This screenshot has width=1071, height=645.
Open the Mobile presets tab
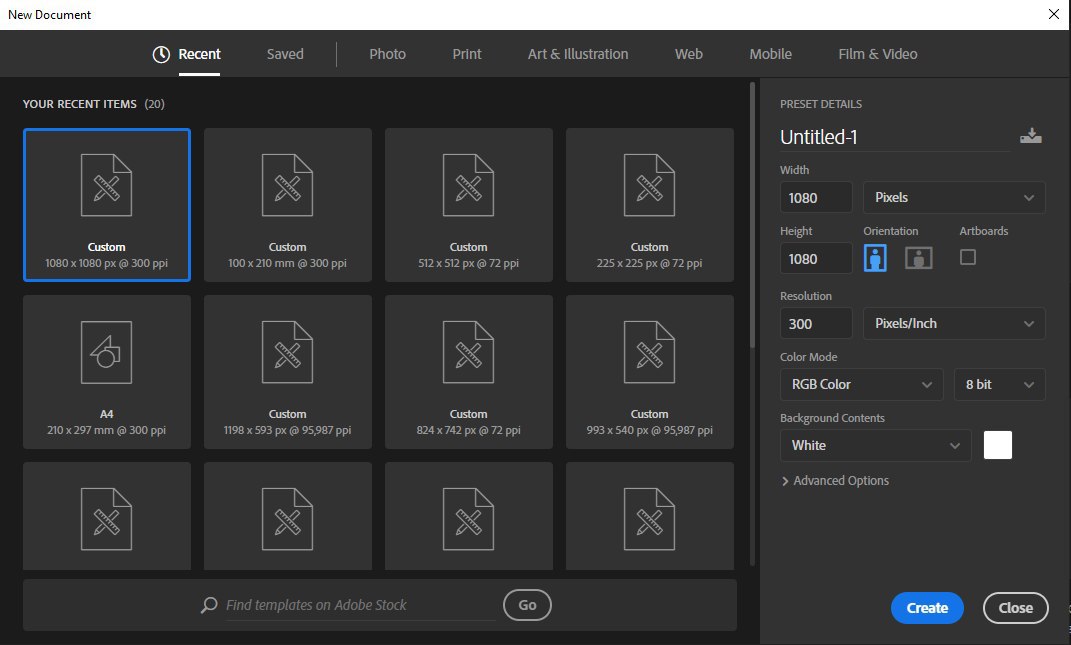770,54
